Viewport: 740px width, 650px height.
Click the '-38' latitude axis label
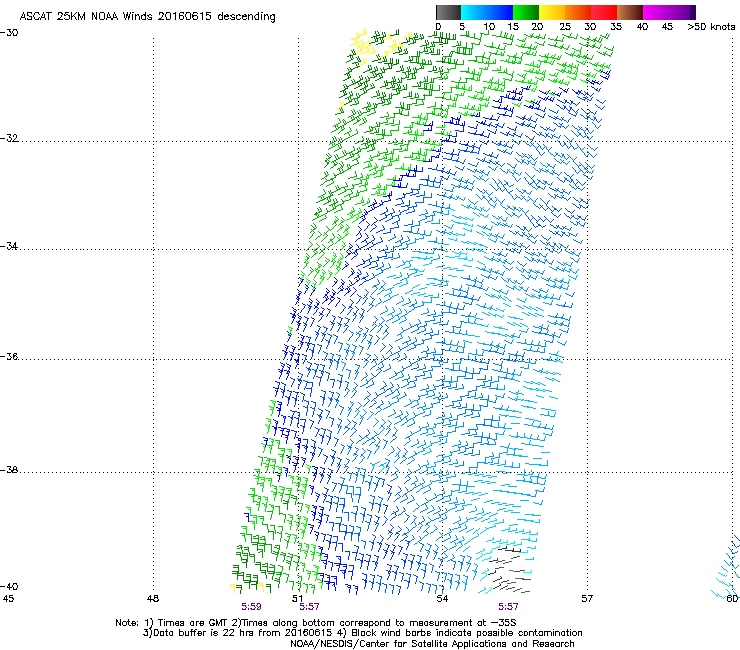pyautogui.click(x=9, y=470)
